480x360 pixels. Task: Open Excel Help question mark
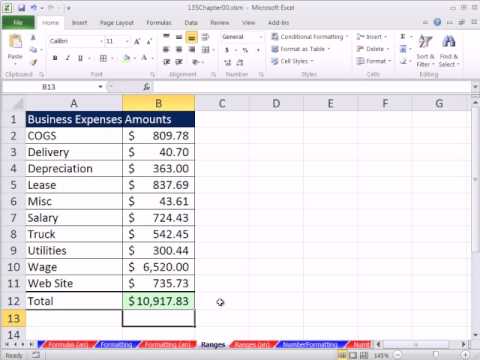[x=437, y=22]
